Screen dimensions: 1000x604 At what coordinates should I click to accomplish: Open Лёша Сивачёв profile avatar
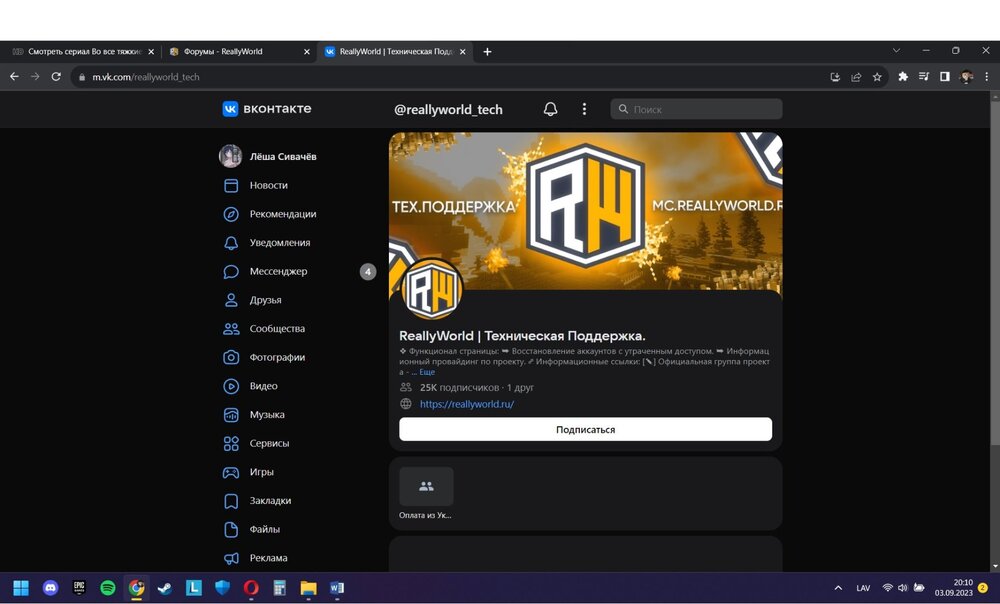(x=230, y=156)
